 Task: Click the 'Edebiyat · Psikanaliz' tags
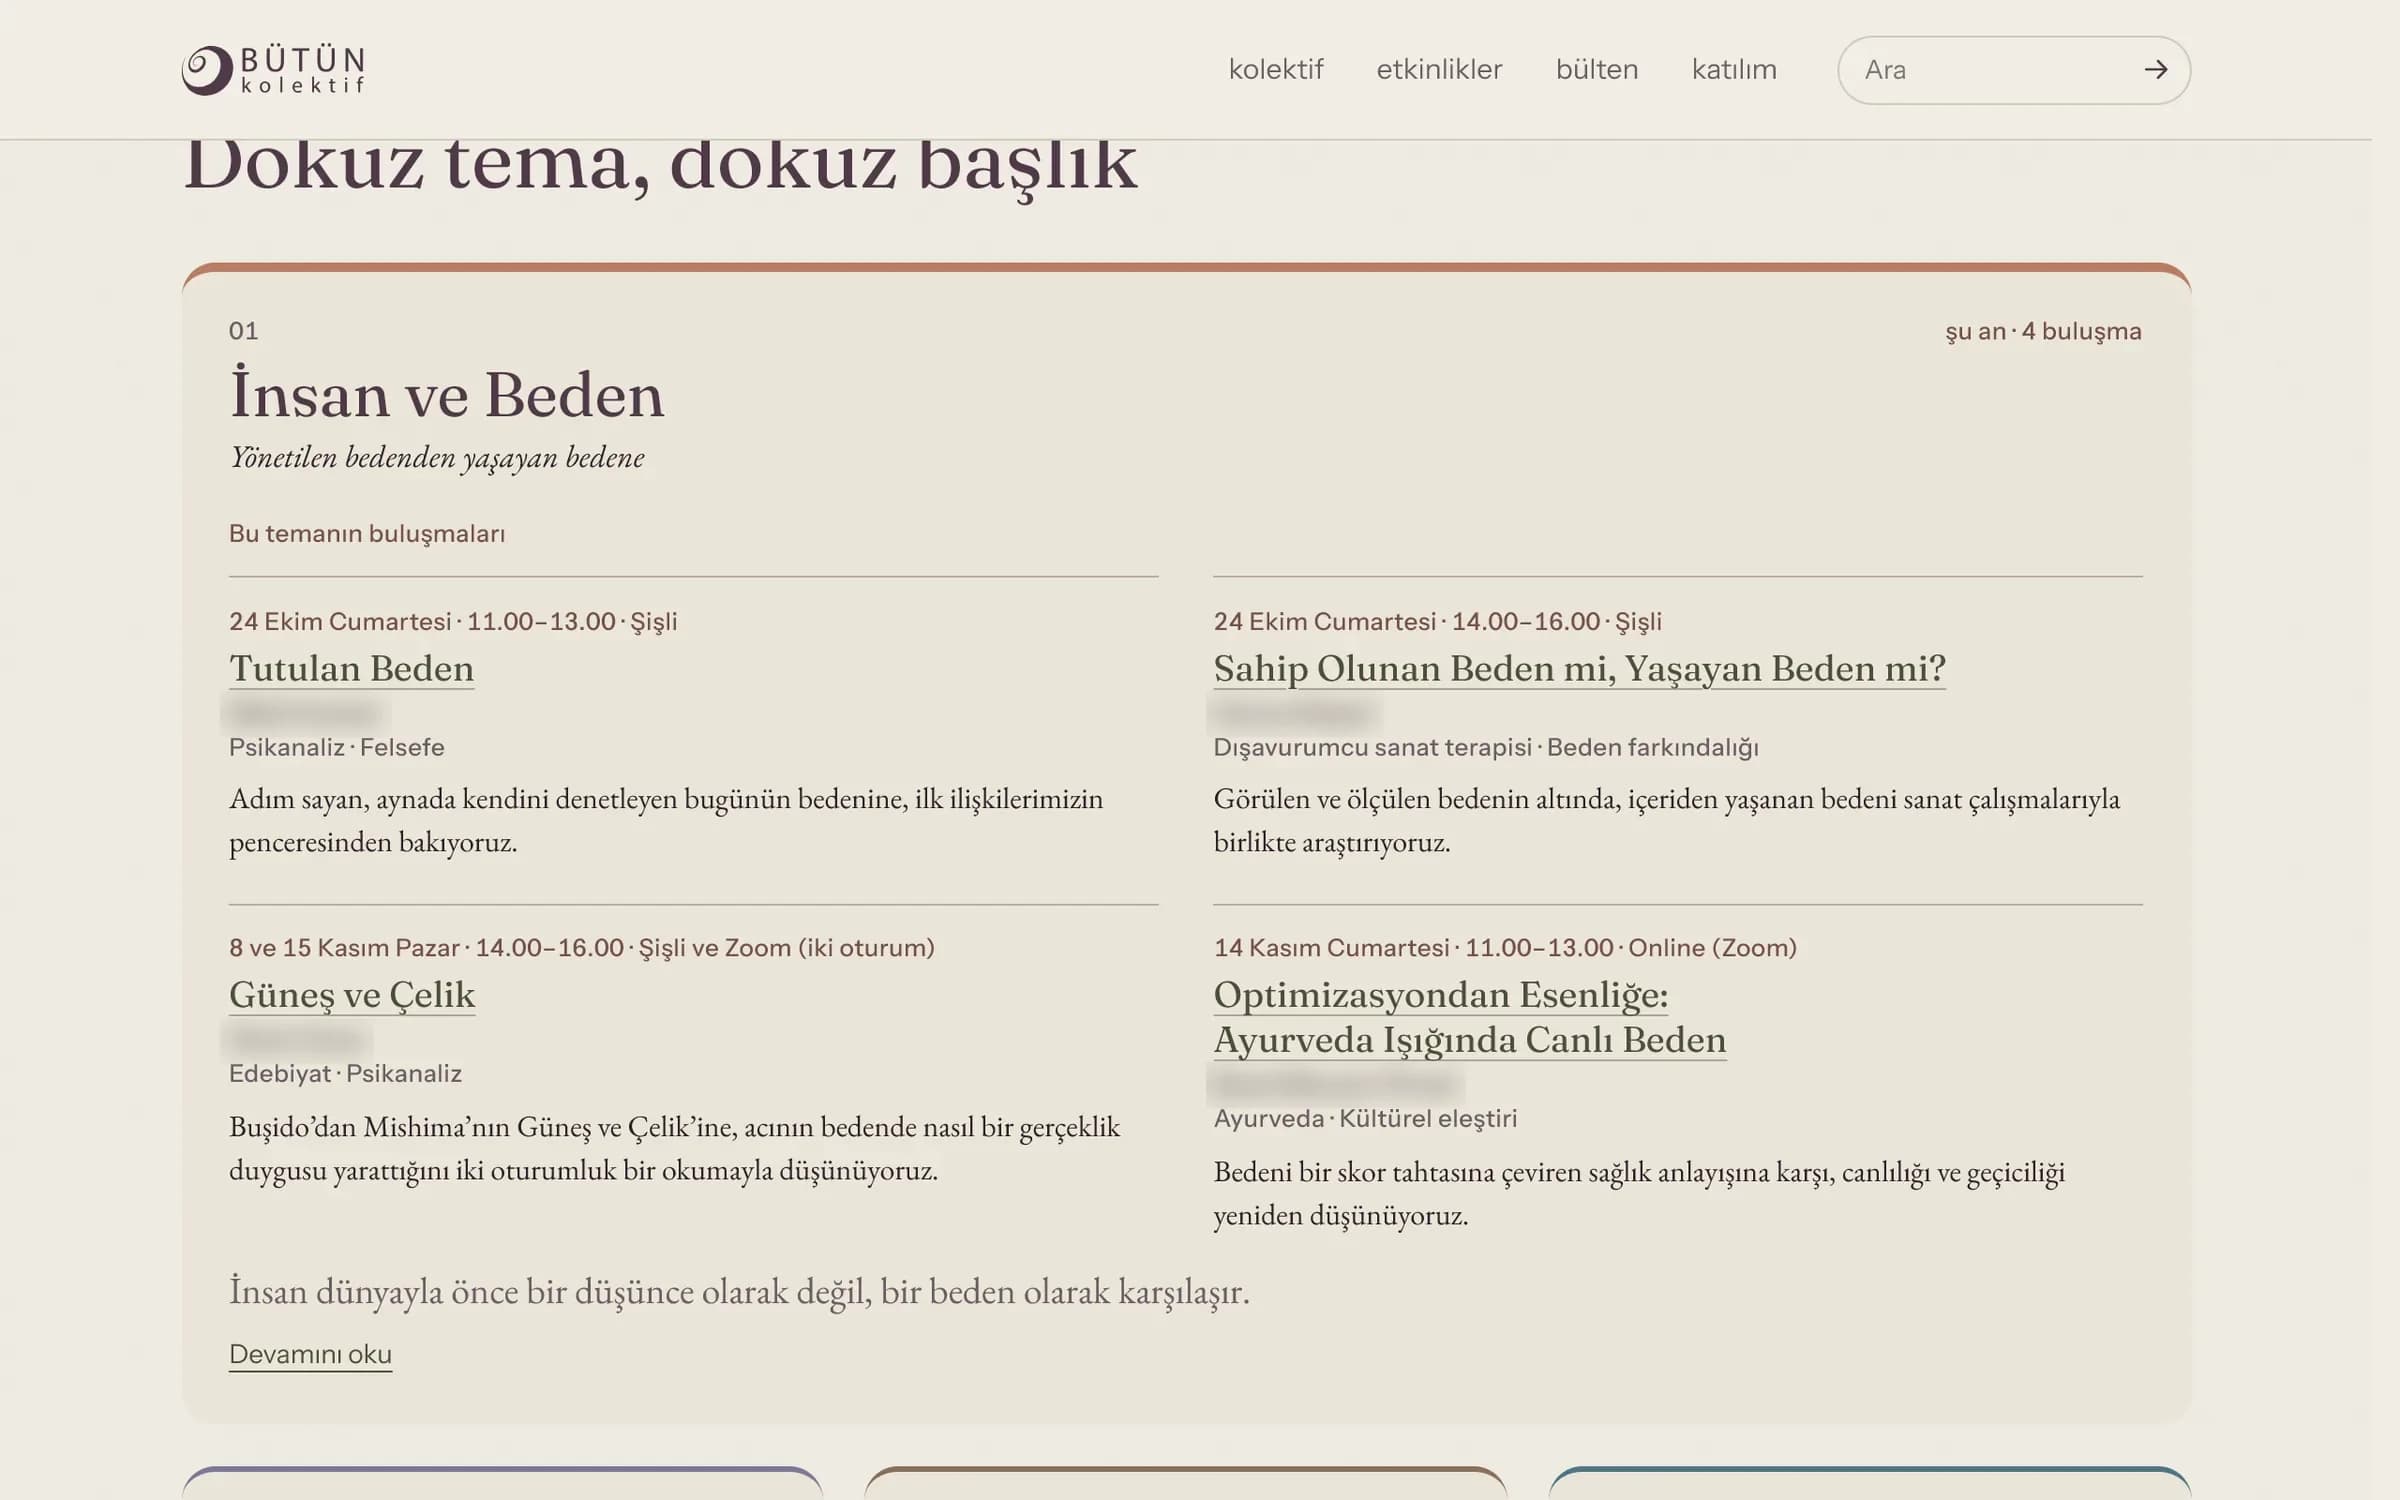click(345, 1073)
